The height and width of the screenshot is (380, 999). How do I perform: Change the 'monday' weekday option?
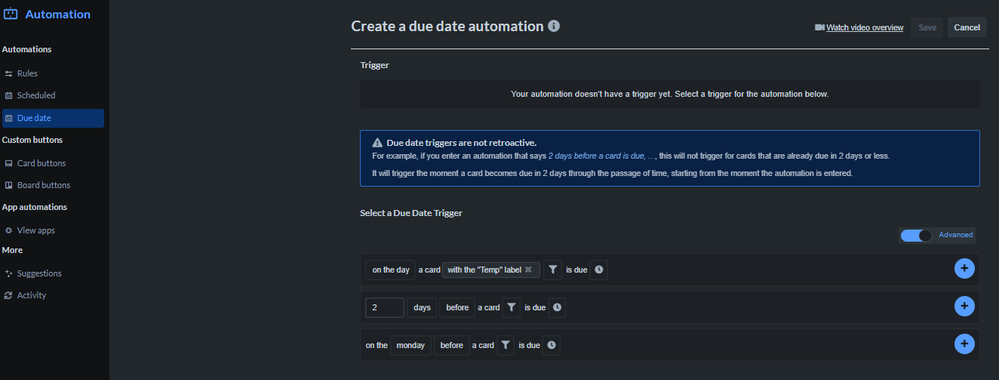pos(411,345)
